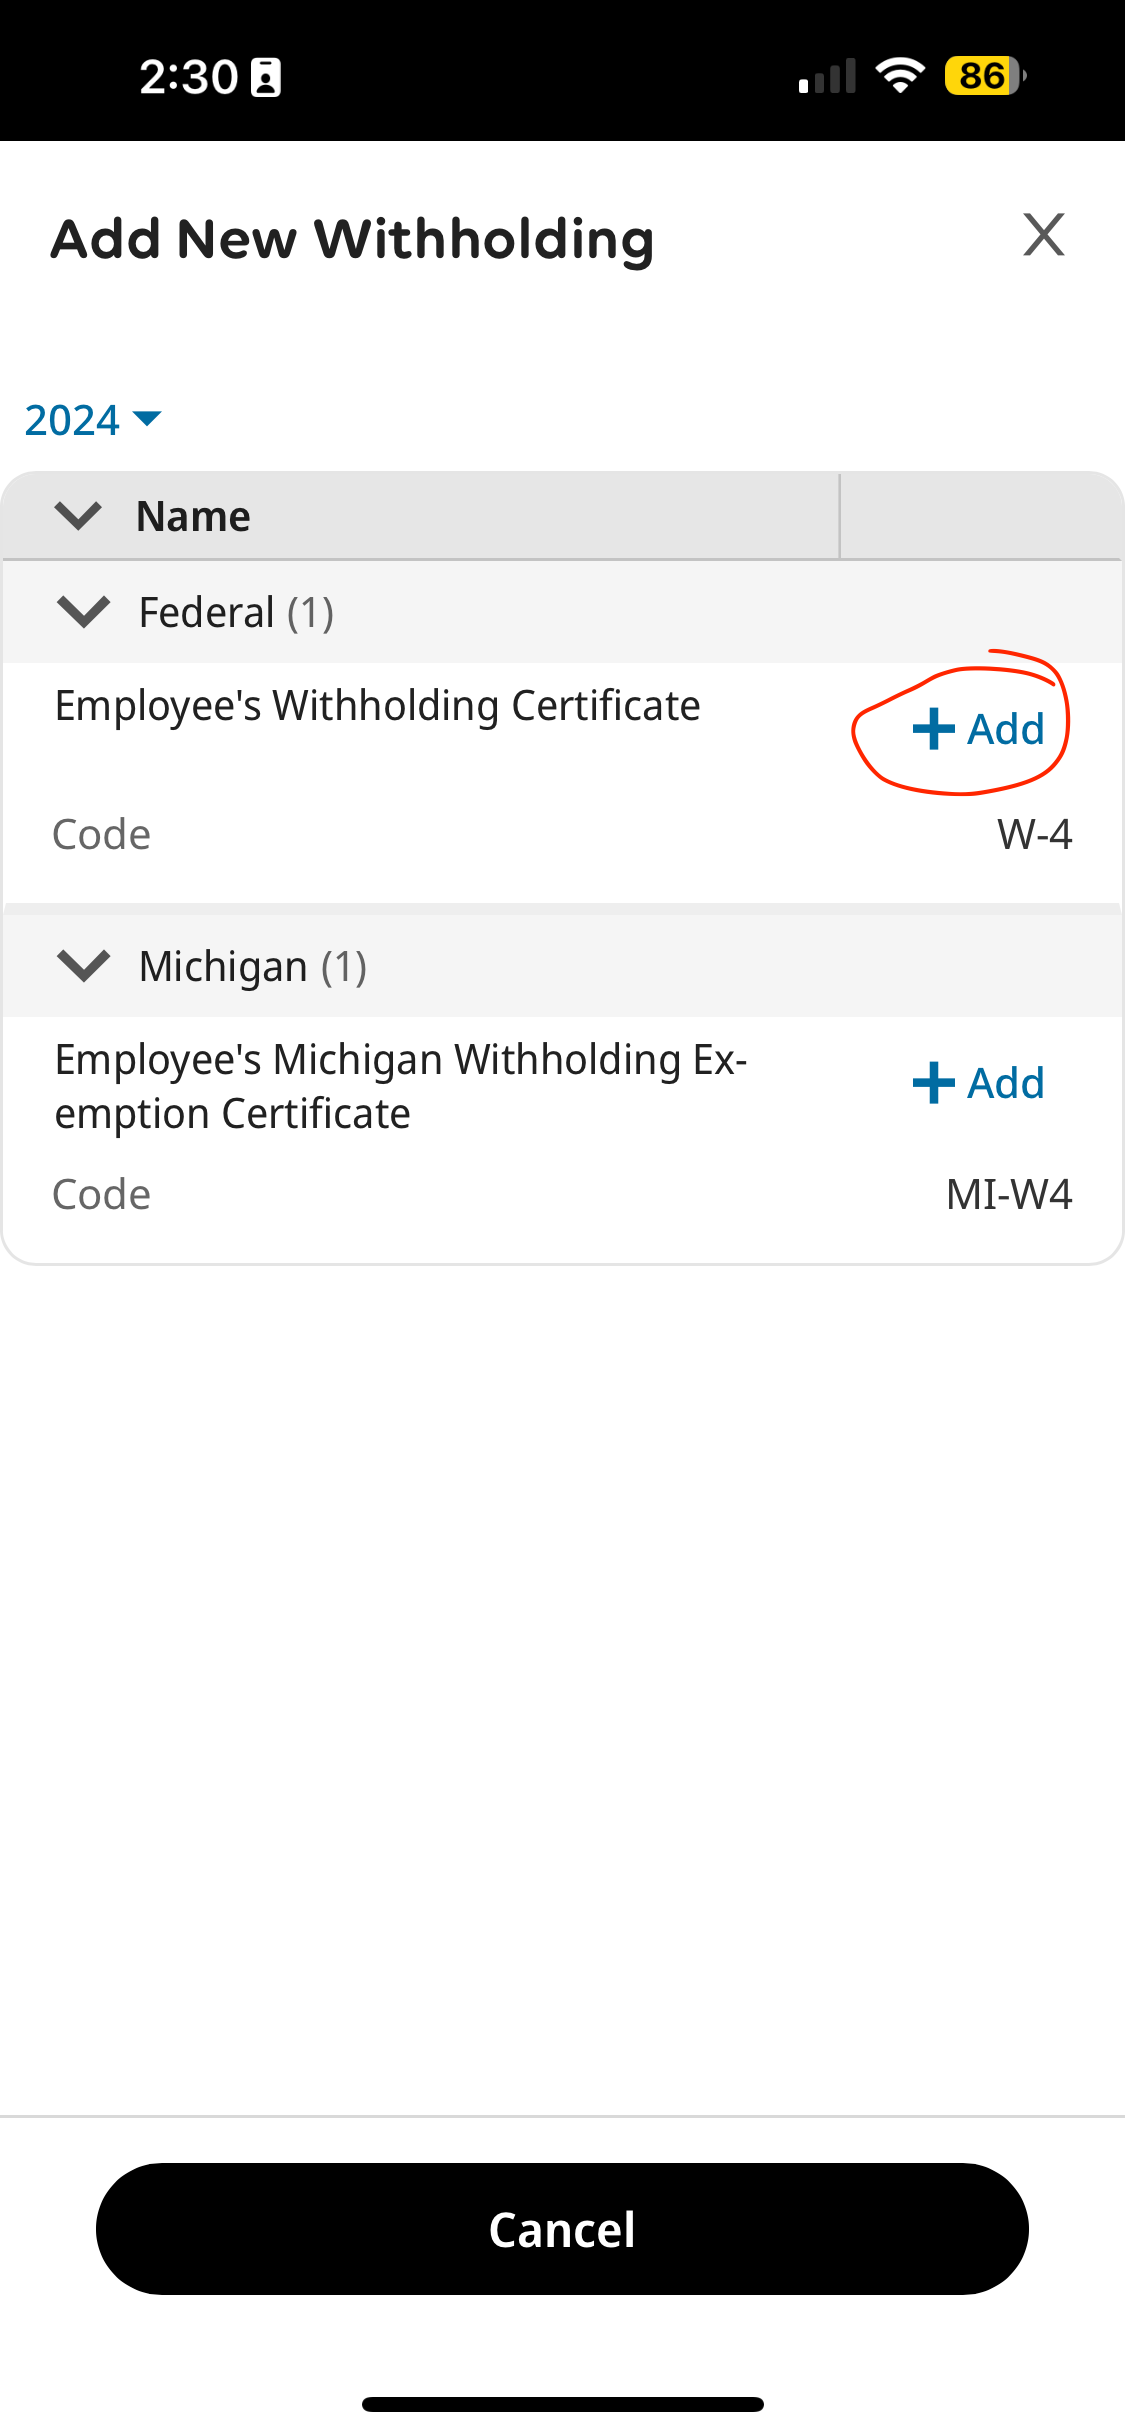Tap the ID card icon beside the clock

(266, 77)
